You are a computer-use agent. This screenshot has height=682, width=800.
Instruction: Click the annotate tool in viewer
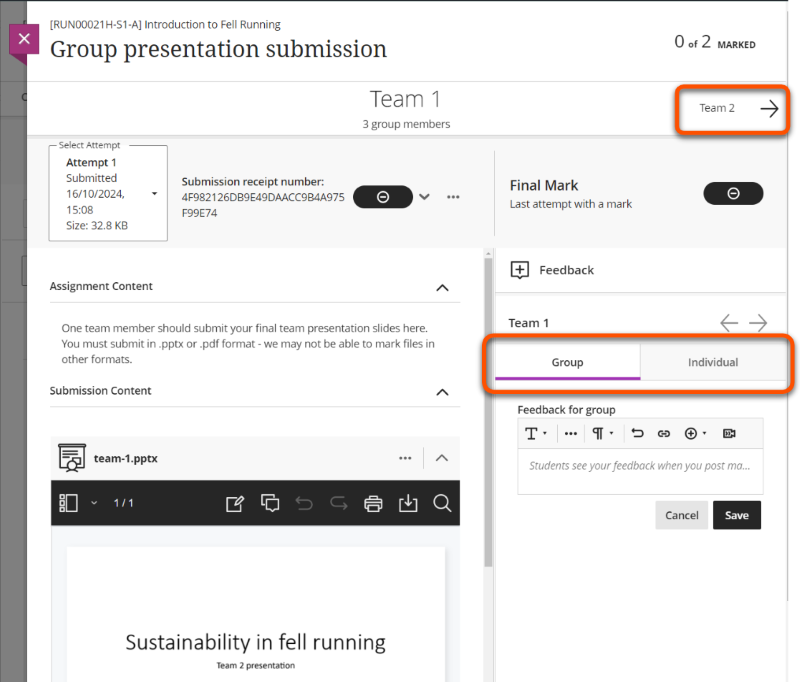235,503
